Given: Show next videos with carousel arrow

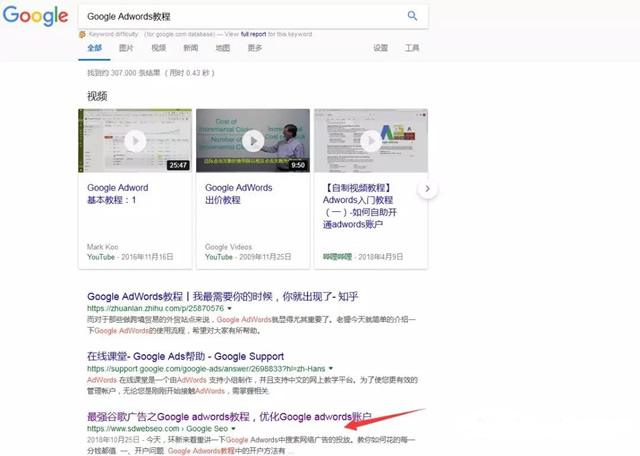Looking at the screenshot, I should click(427, 188).
